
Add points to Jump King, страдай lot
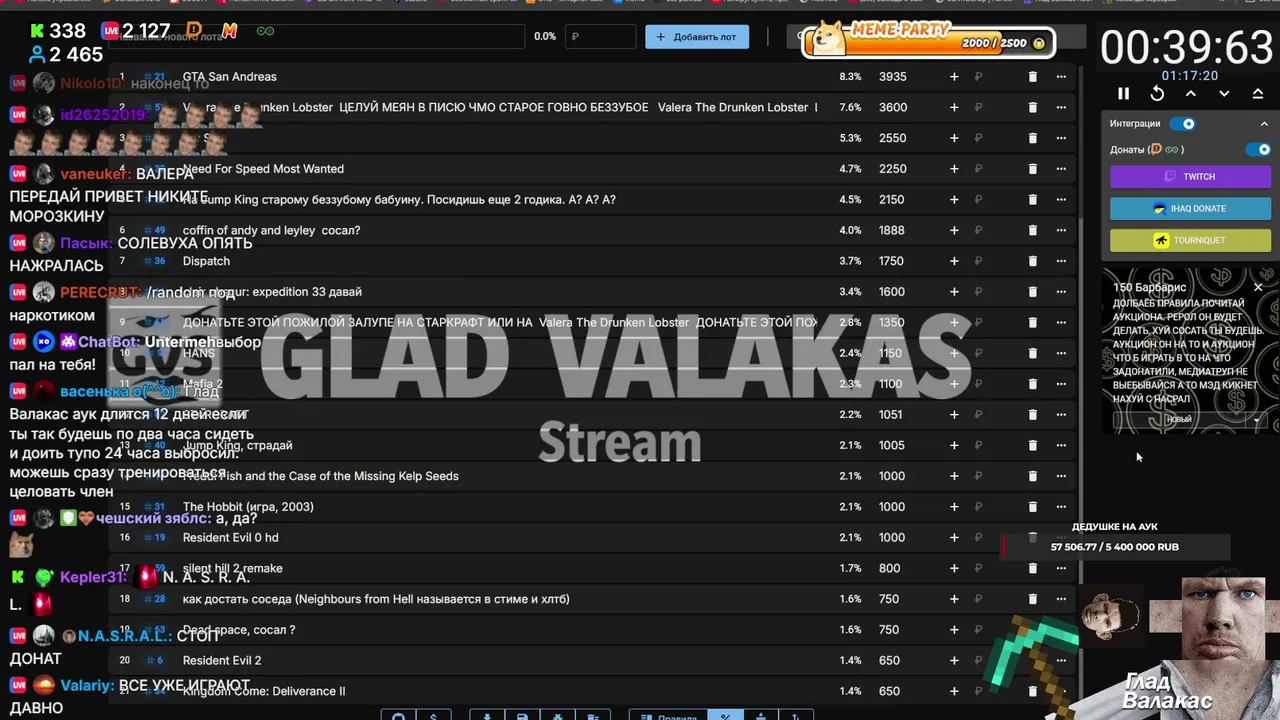point(954,446)
